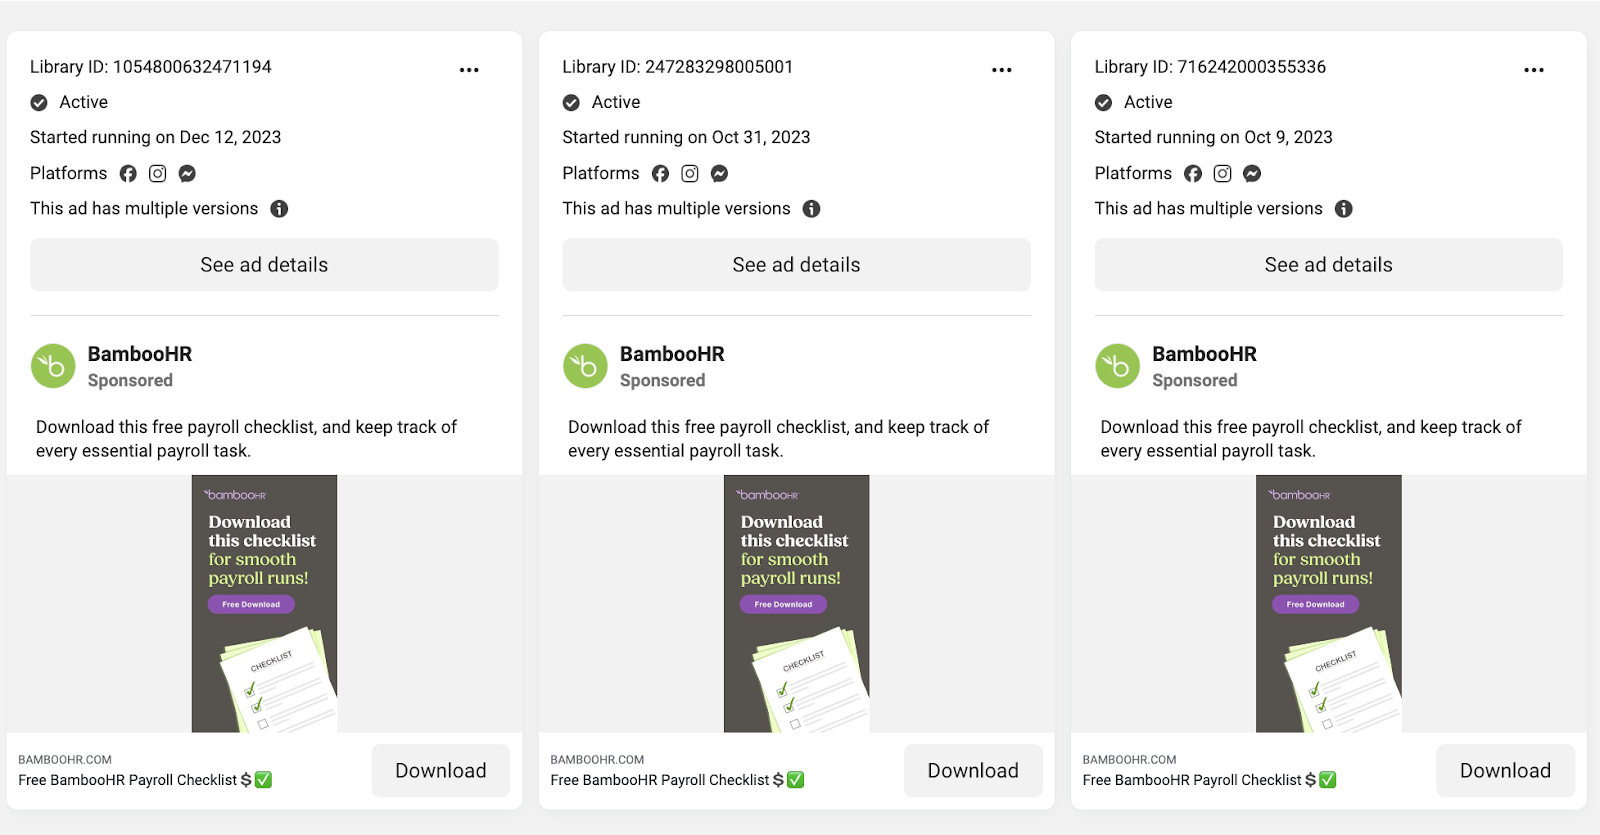Click multiple versions info icon in Oct 9 ad
Viewport: 1600px width, 835px height.
click(1344, 209)
